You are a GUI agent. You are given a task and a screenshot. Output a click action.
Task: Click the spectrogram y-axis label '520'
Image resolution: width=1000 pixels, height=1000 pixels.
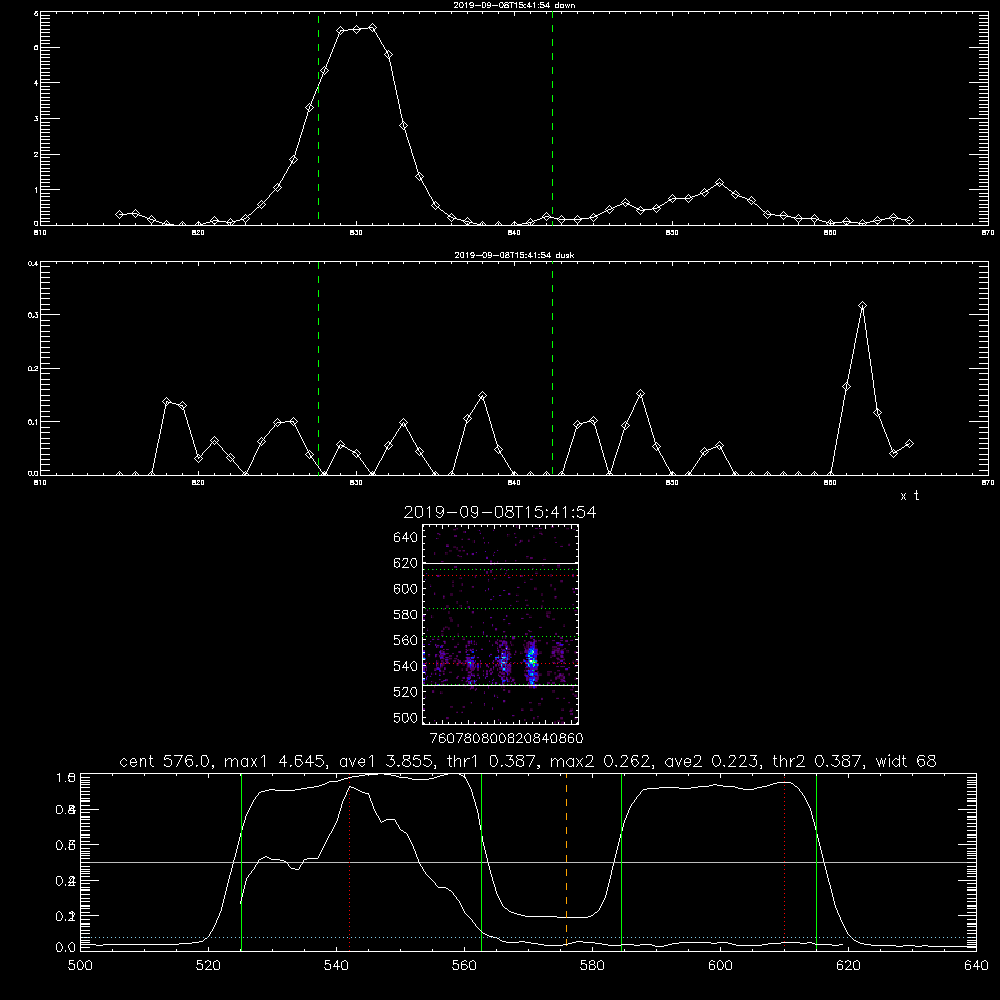click(406, 692)
